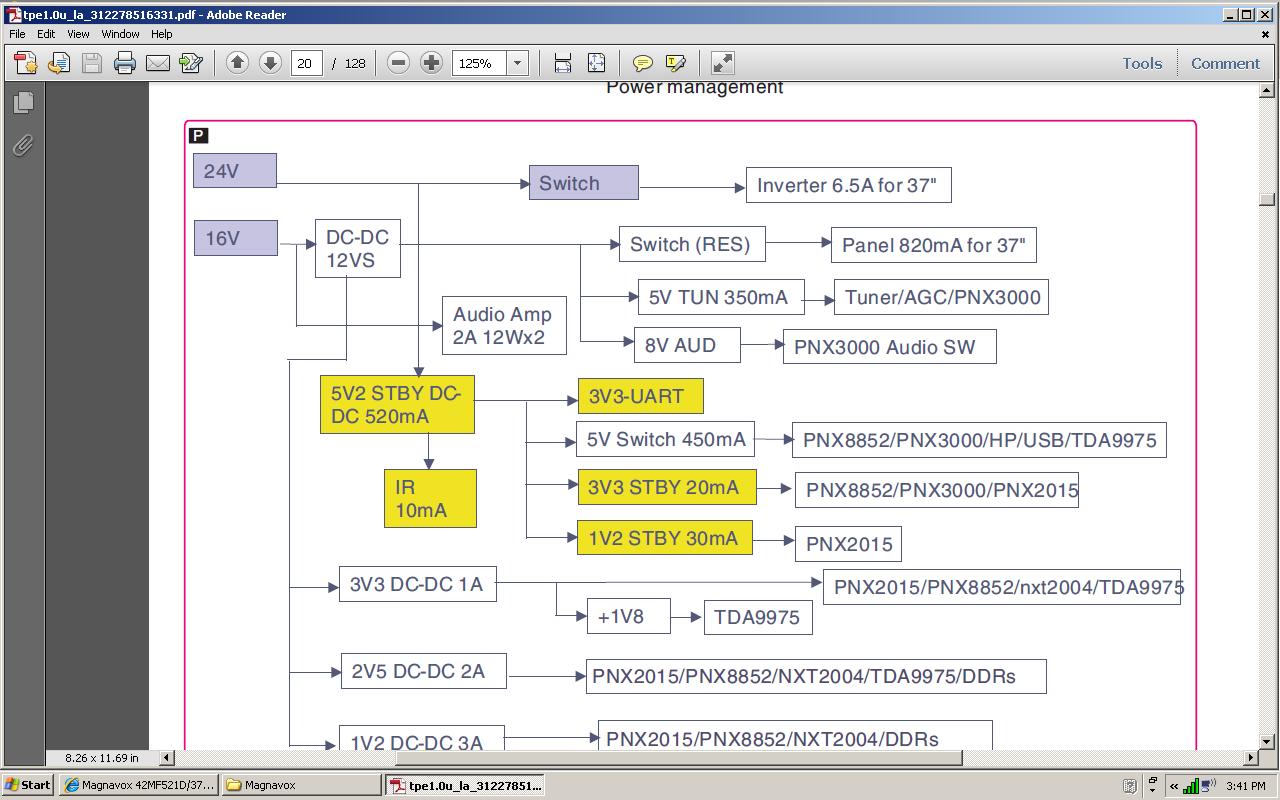Select the highlight text tool
Viewport: 1280px width, 800px height.
click(676, 63)
